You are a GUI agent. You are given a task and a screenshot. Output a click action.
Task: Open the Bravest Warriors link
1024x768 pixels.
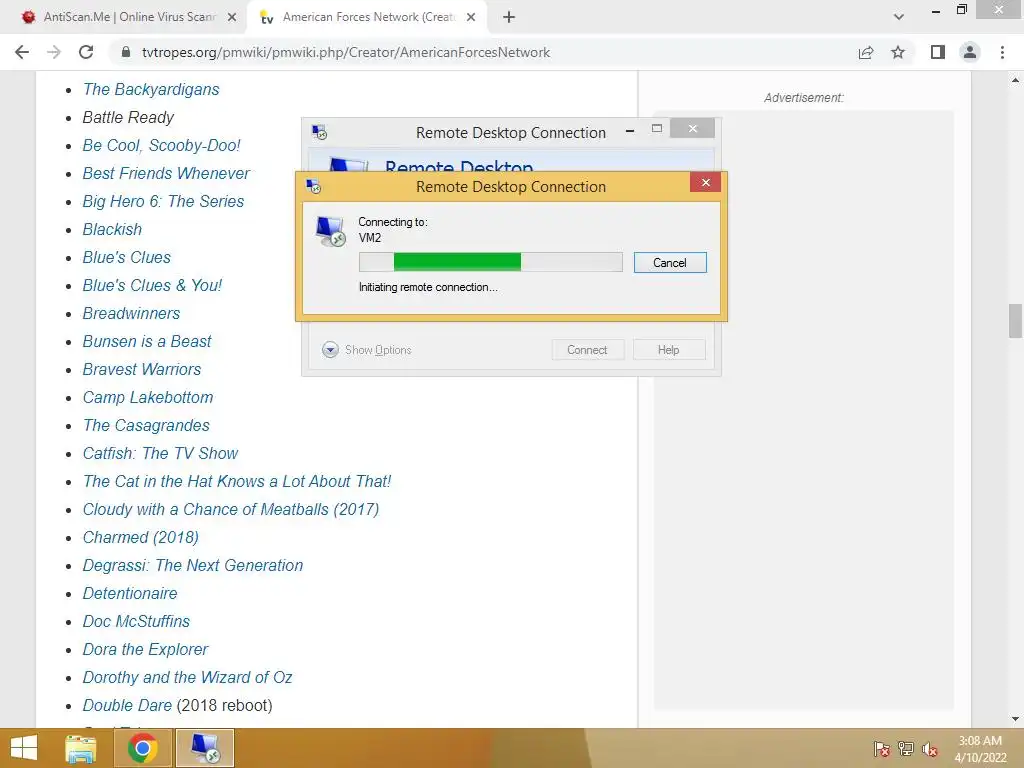(142, 370)
